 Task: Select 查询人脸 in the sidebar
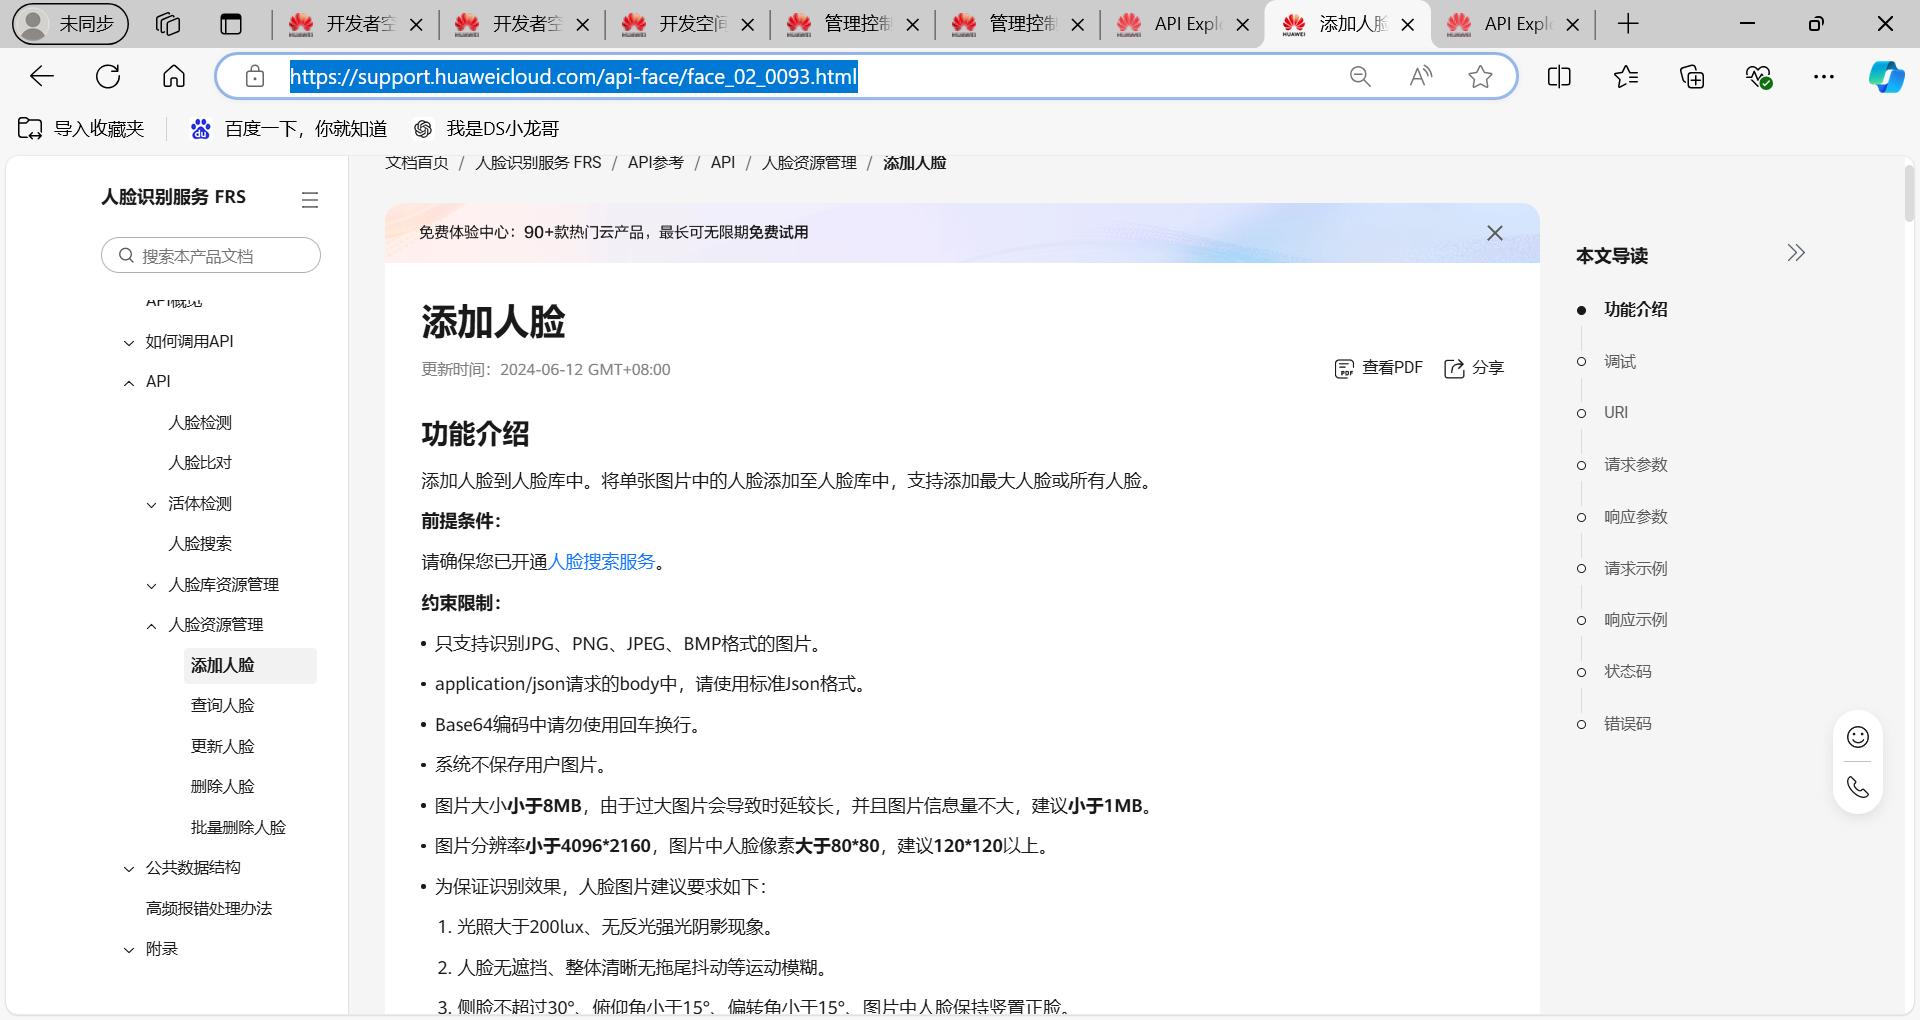(x=222, y=706)
